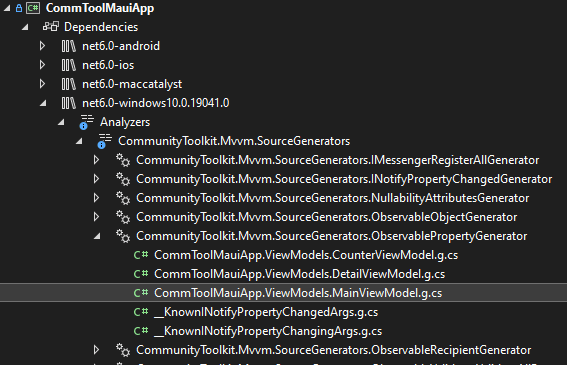Click the net6.0-android library icon
Screen dimensions: 567x365
click(x=69, y=46)
